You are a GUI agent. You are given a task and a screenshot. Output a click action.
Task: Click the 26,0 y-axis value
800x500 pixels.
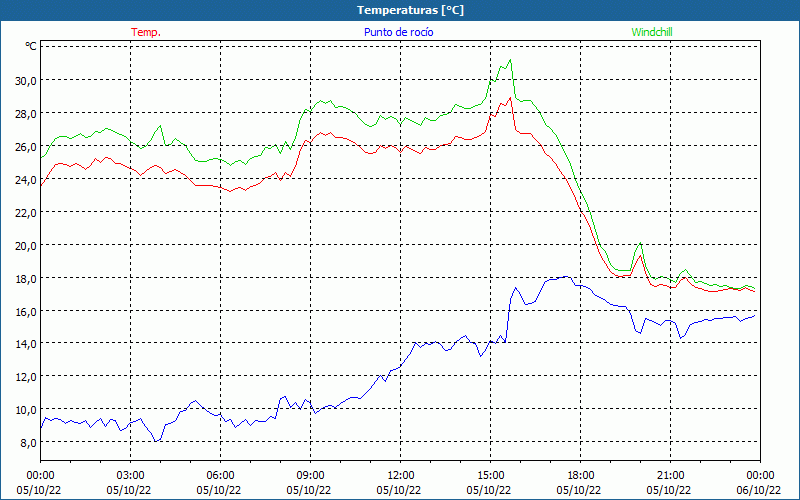point(27,147)
